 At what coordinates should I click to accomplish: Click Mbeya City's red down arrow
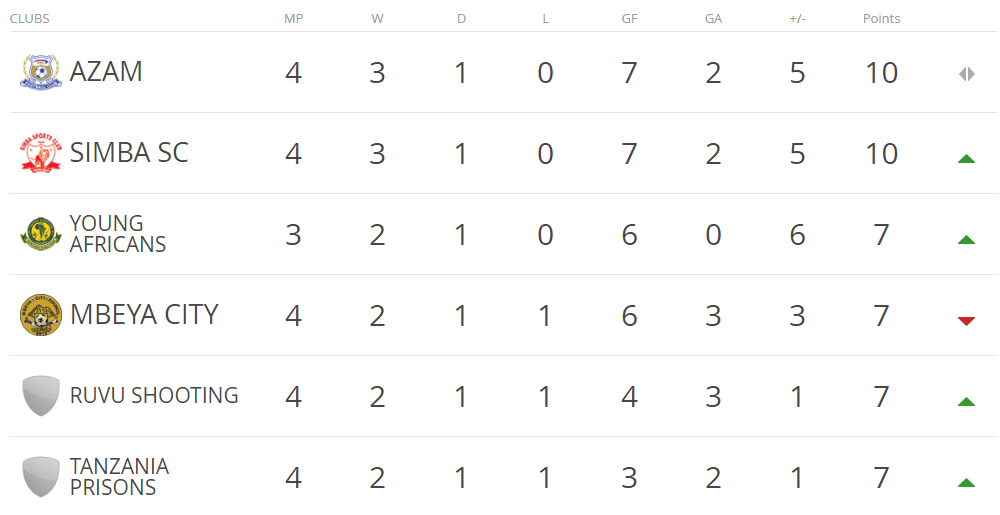point(967,321)
